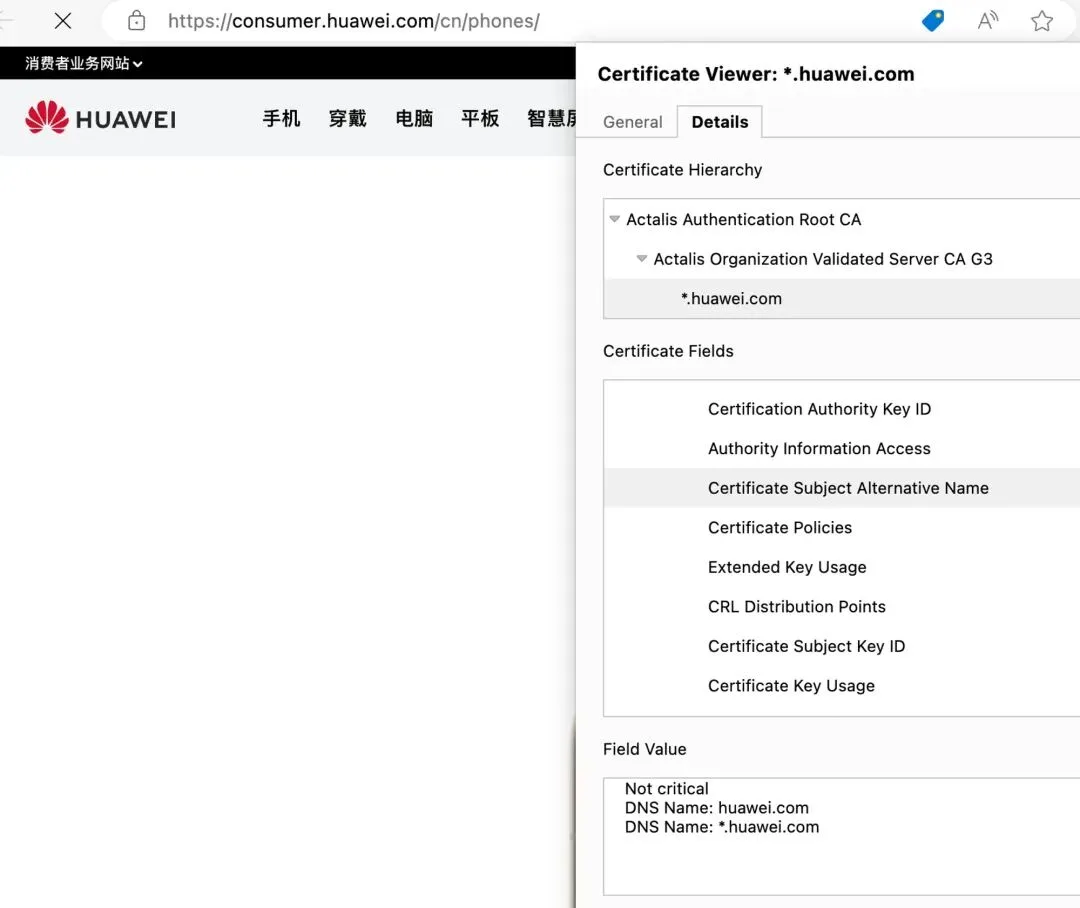Select Certificate Key Usage field

pos(842,685)
